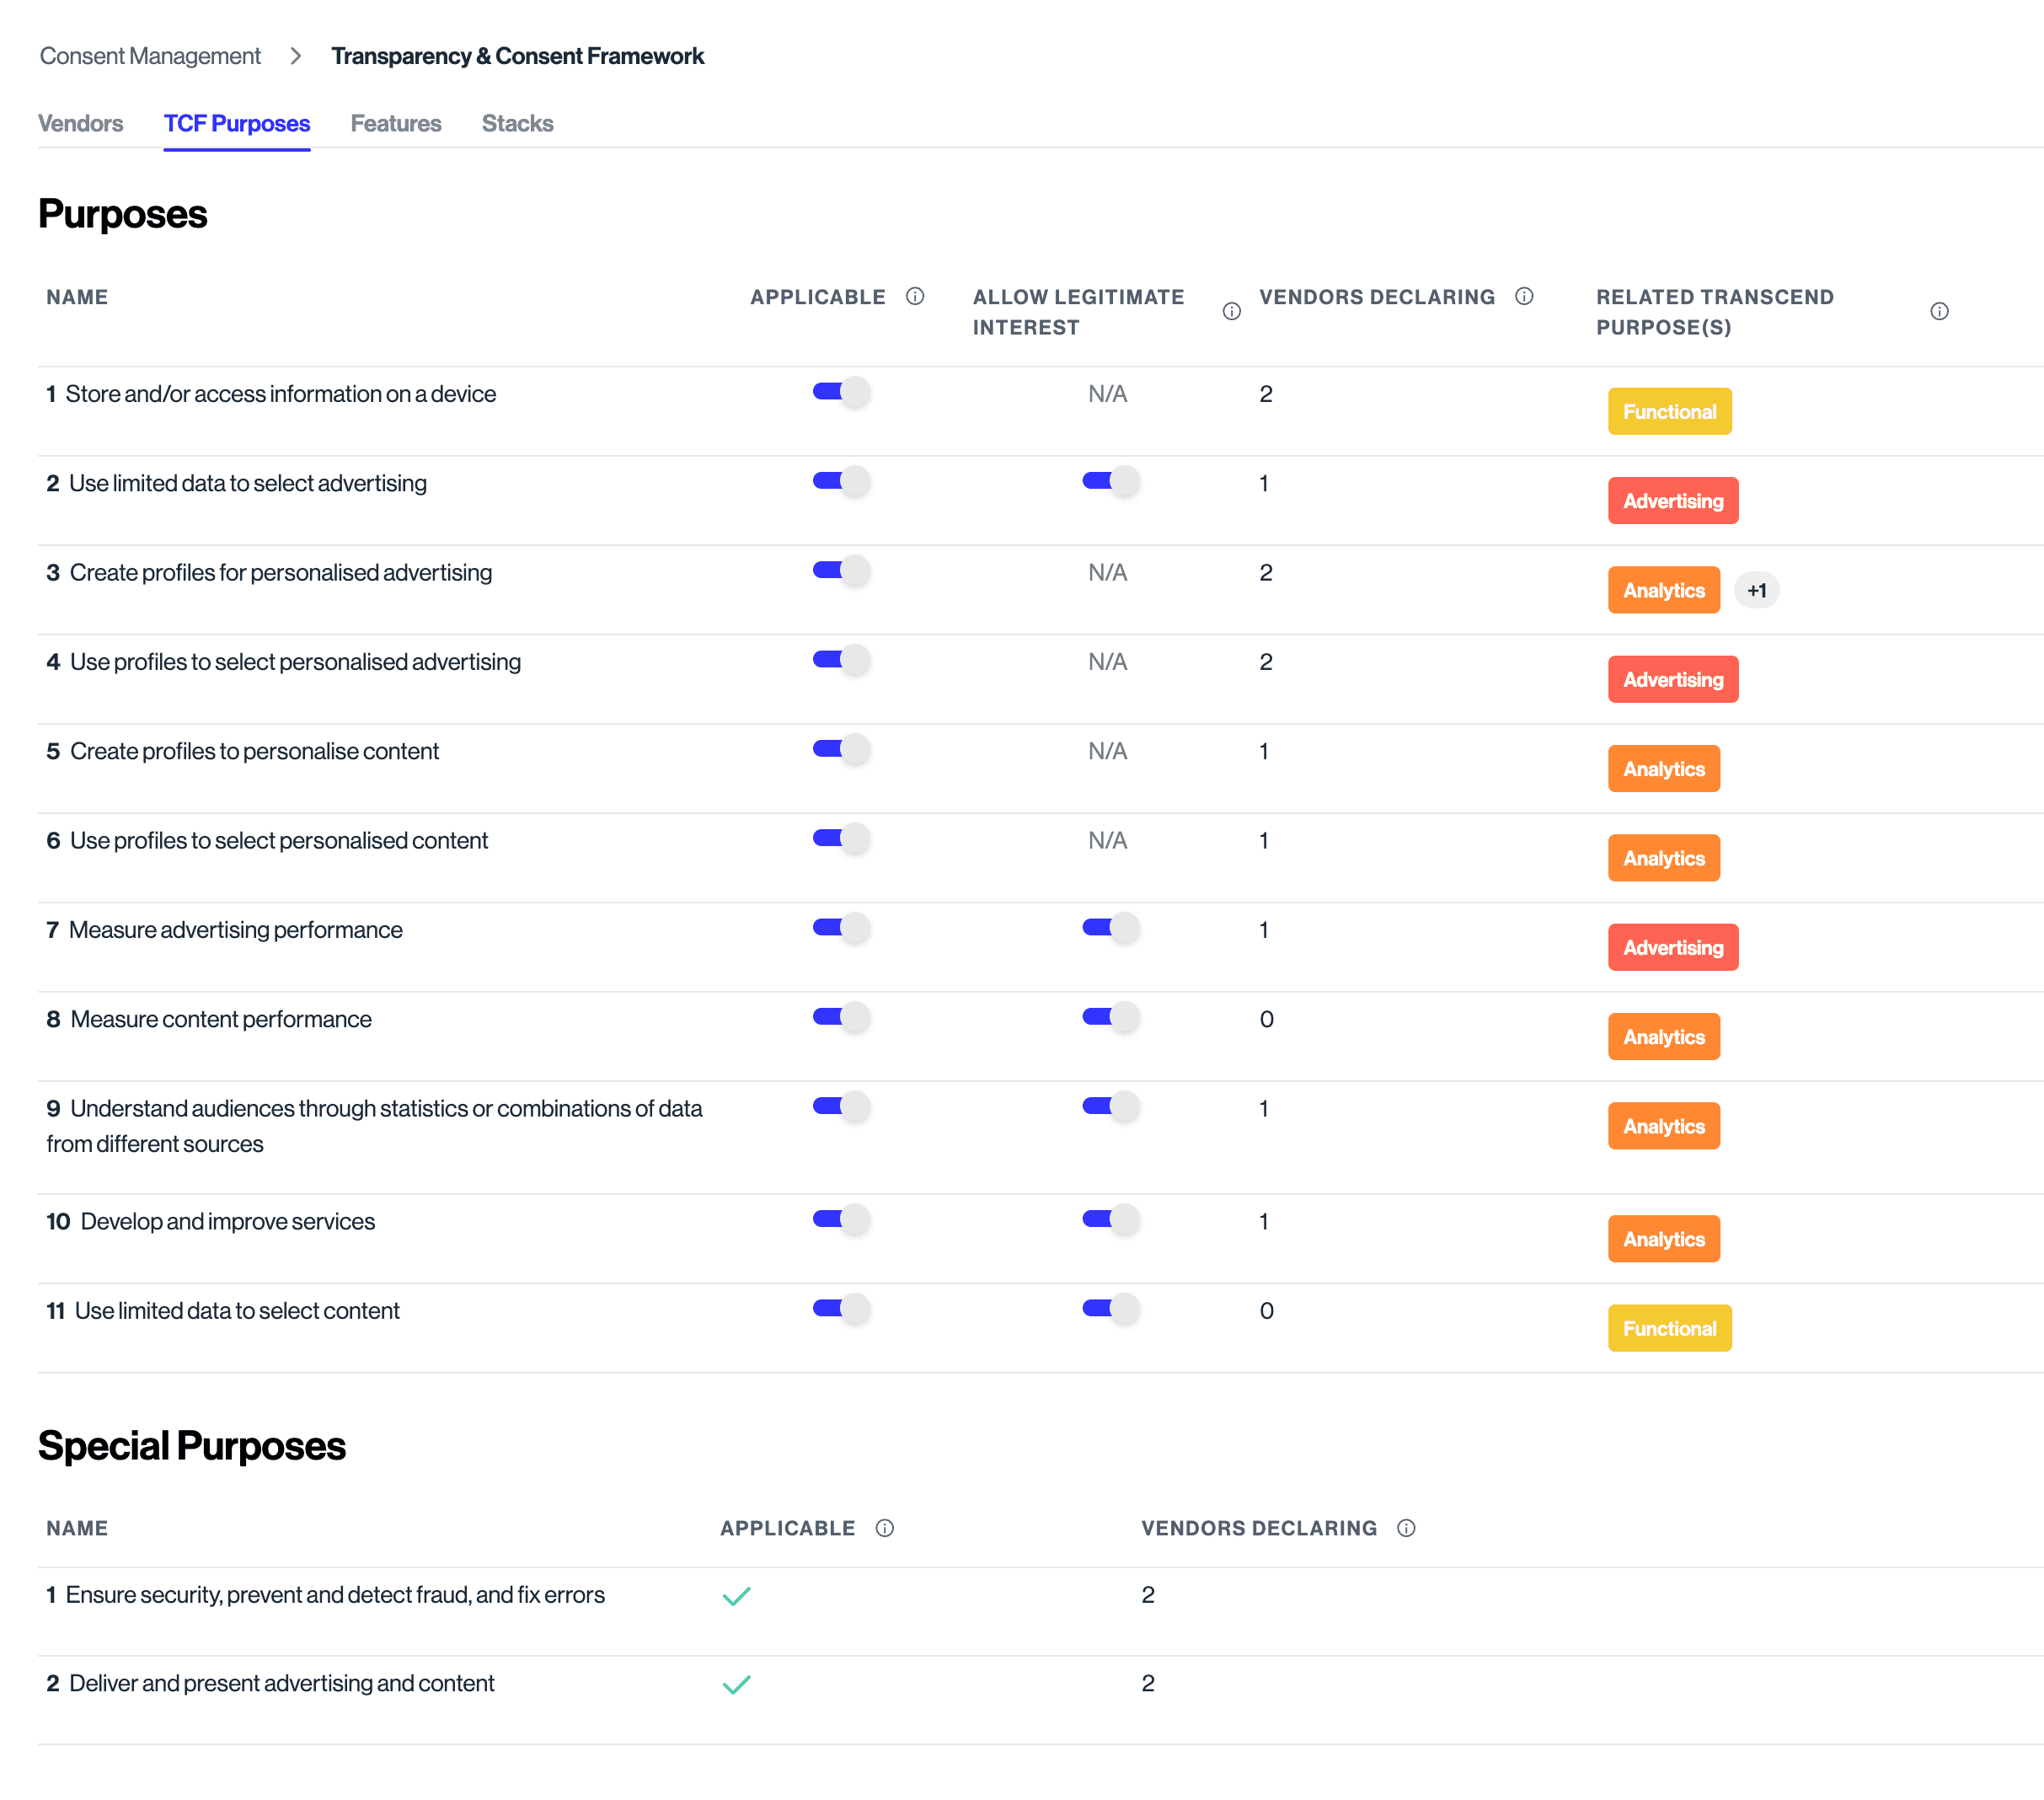Click green checkmark for Deliver and present advertising
Image resolution: width=2044 pixels, height=1800 pixels.
[x=736, y=1685]
